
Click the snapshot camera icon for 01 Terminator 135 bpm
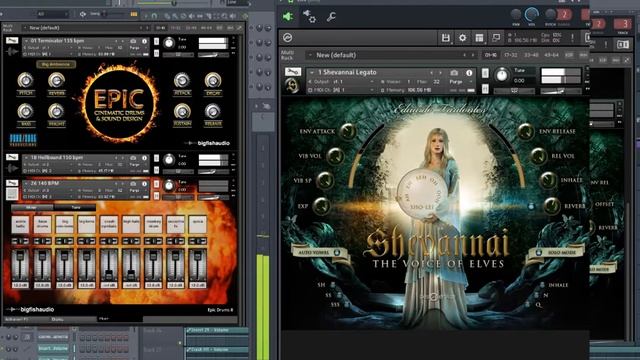(x=133, y=41)
